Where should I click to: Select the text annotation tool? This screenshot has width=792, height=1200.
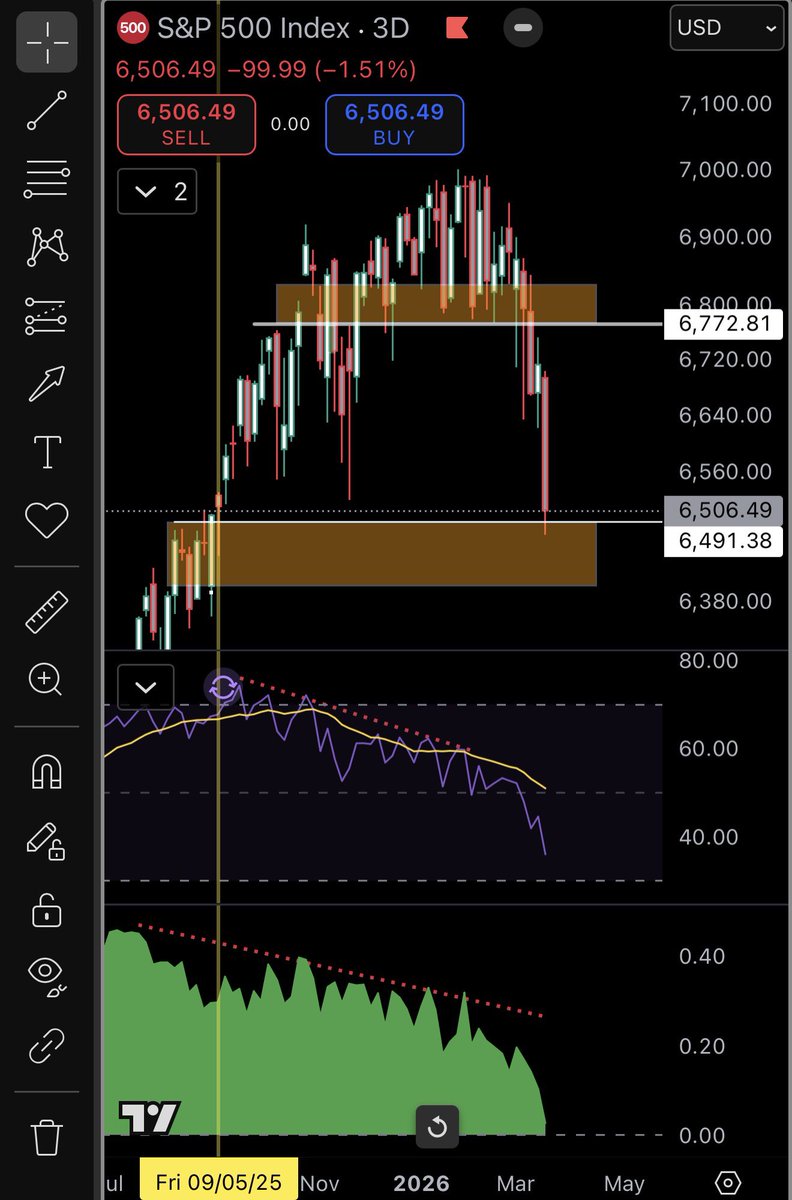click(x=47, y=452)
